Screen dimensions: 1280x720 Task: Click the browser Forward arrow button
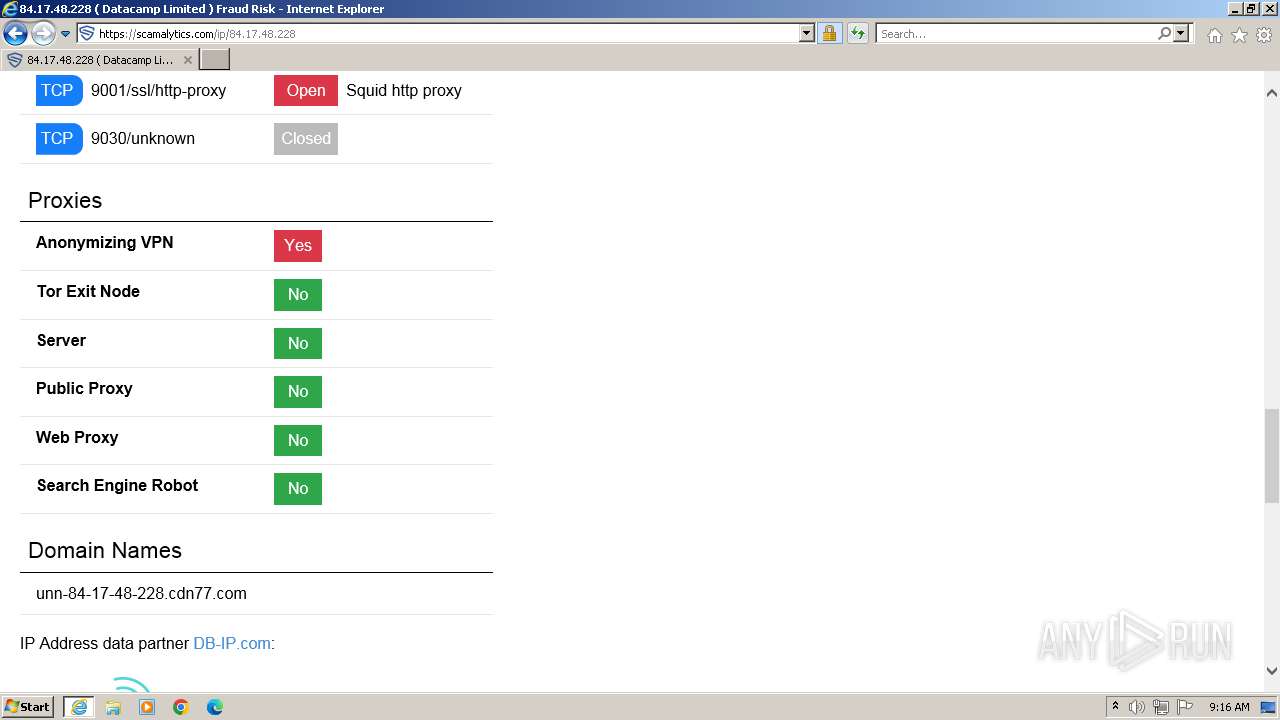[x=43, y=34]
